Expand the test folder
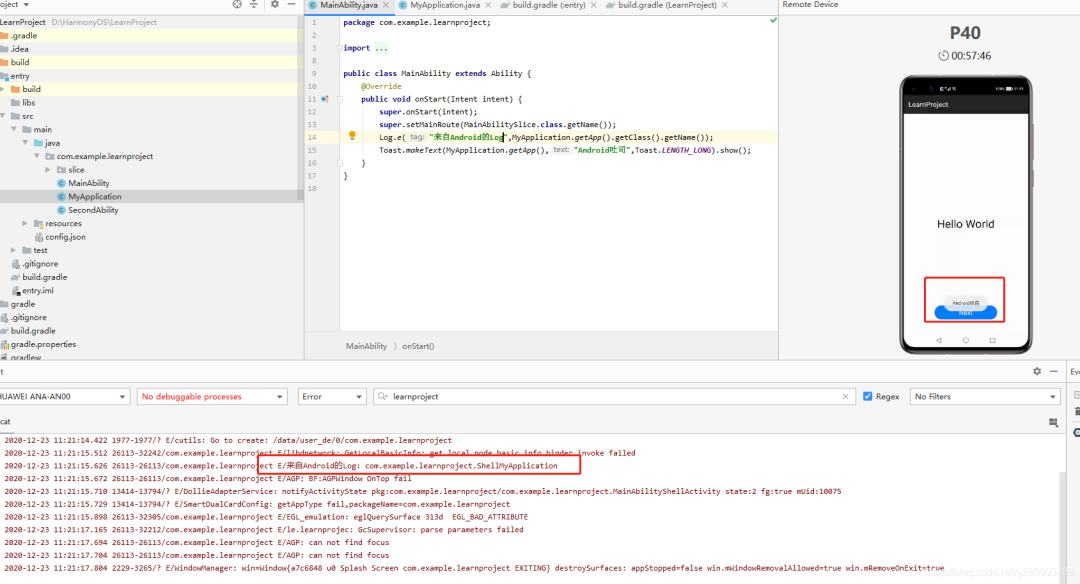1080x584 pixels. pos(14,250)
